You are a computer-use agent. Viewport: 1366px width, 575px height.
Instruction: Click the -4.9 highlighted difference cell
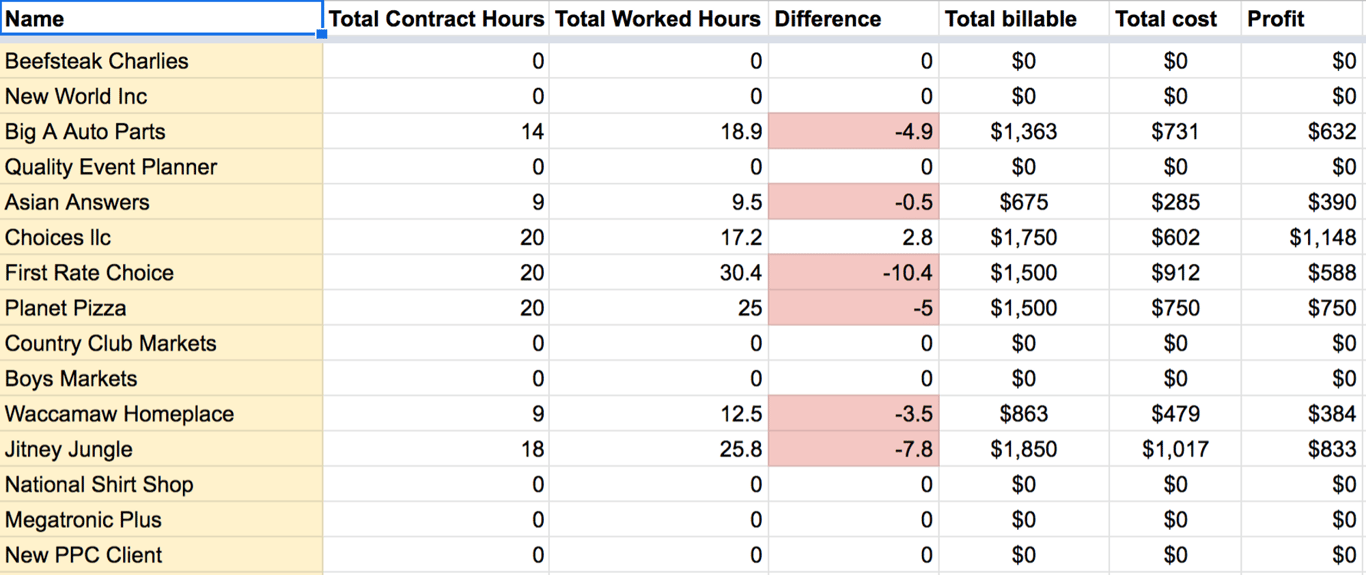853,131
